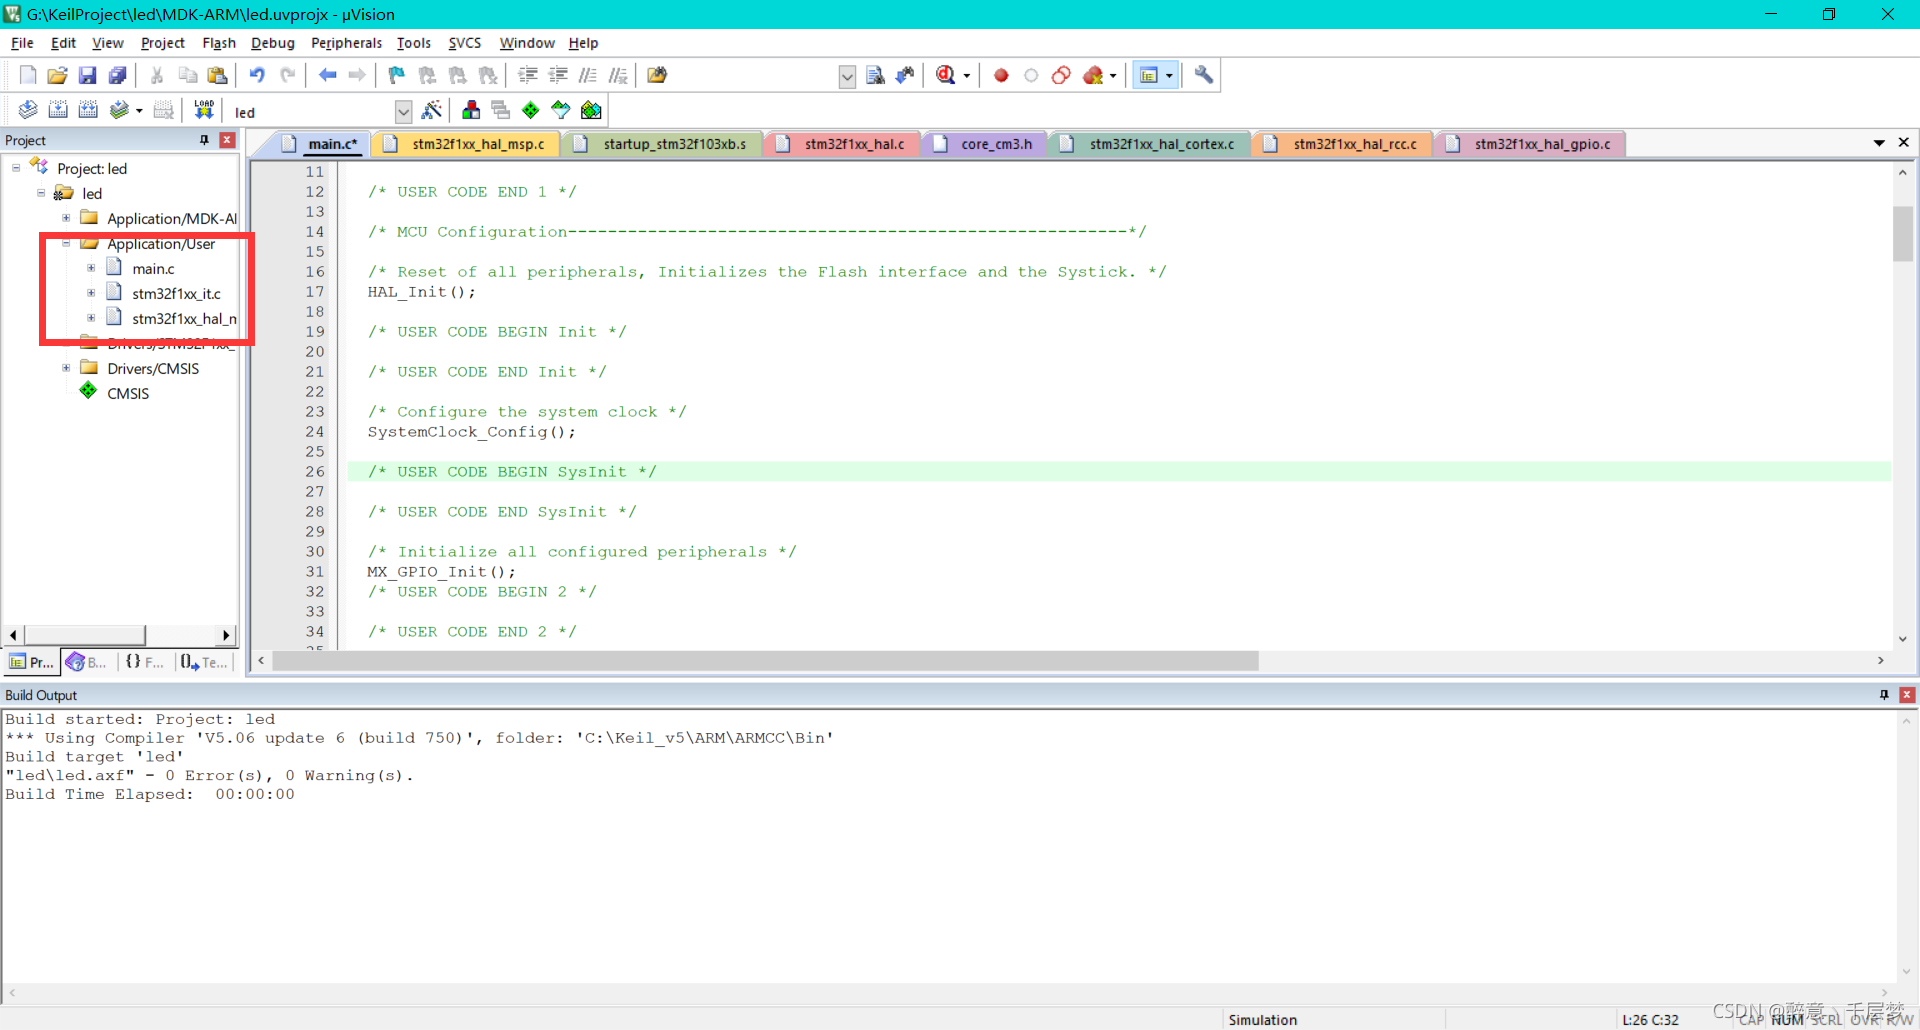Switch to the Books panel tab
This screenshot has width=1920, height=1030.
(87, 662)
